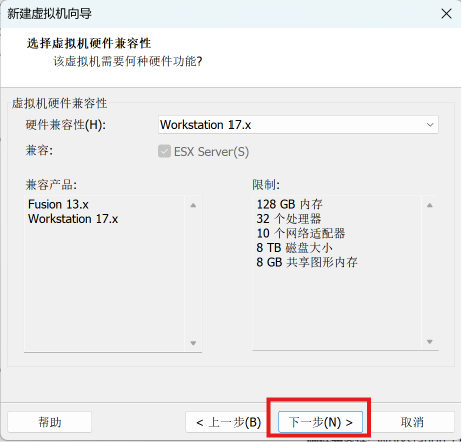Click the 下一步(N) button
Viewport: 462px width, 442px height.
pos(320,422)
